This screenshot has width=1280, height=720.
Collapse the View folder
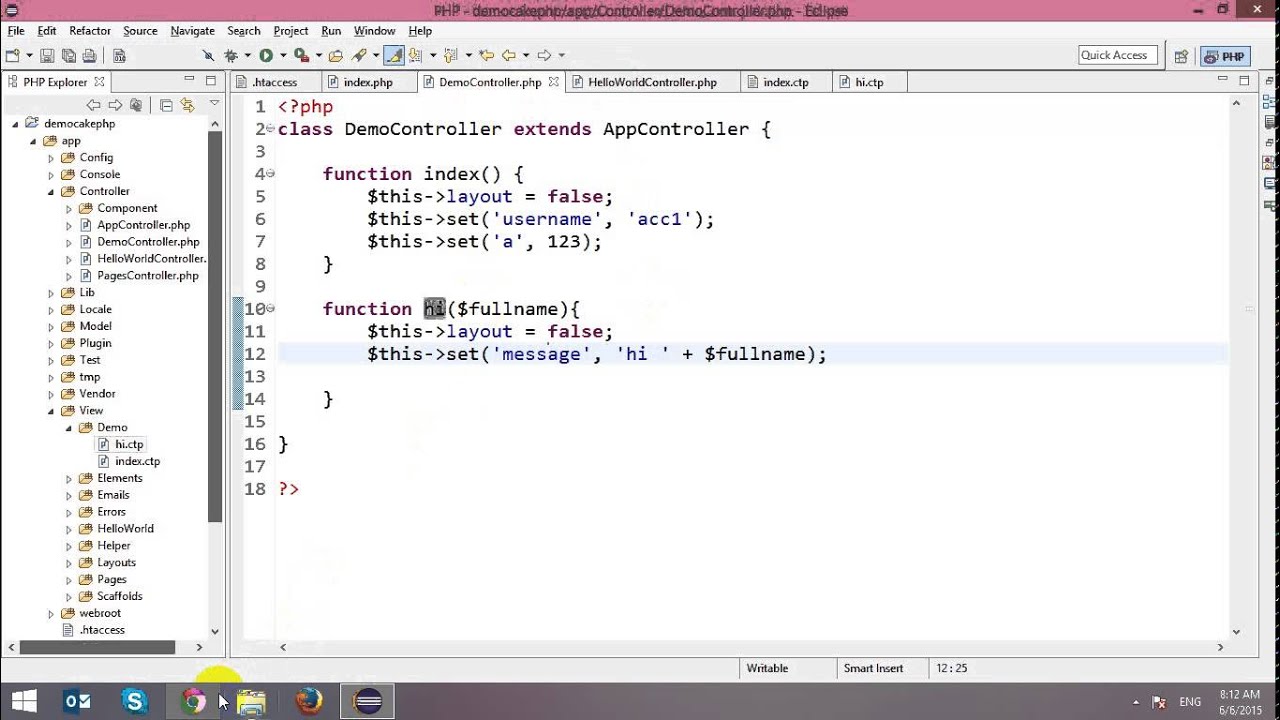[x=51, y=411]
